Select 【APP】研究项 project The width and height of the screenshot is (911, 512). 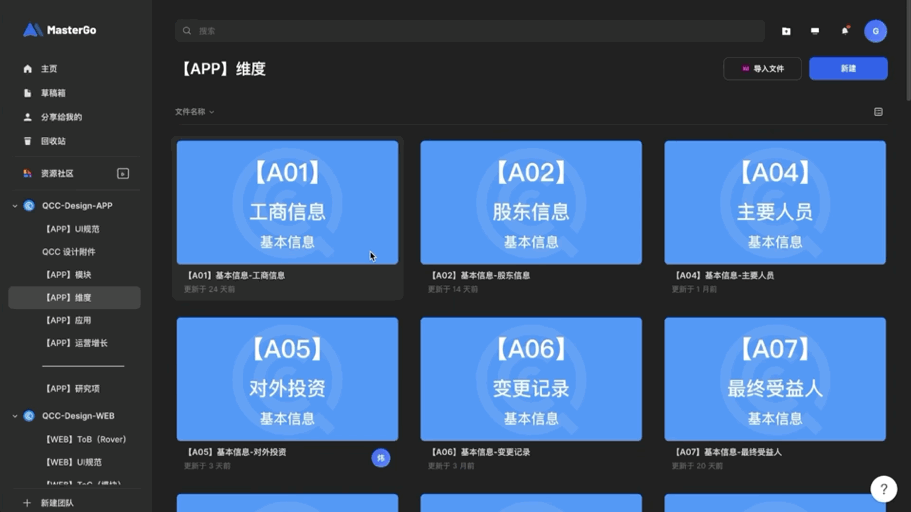[71, 389]
